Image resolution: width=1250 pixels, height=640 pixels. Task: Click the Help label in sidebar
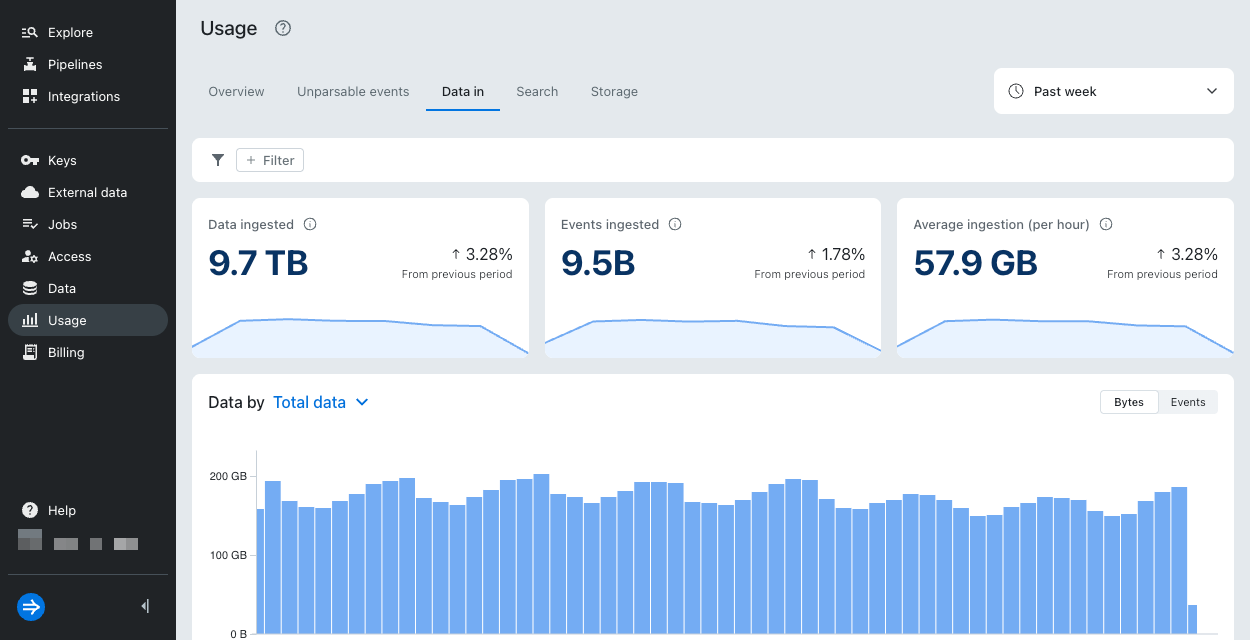(62, 510)
